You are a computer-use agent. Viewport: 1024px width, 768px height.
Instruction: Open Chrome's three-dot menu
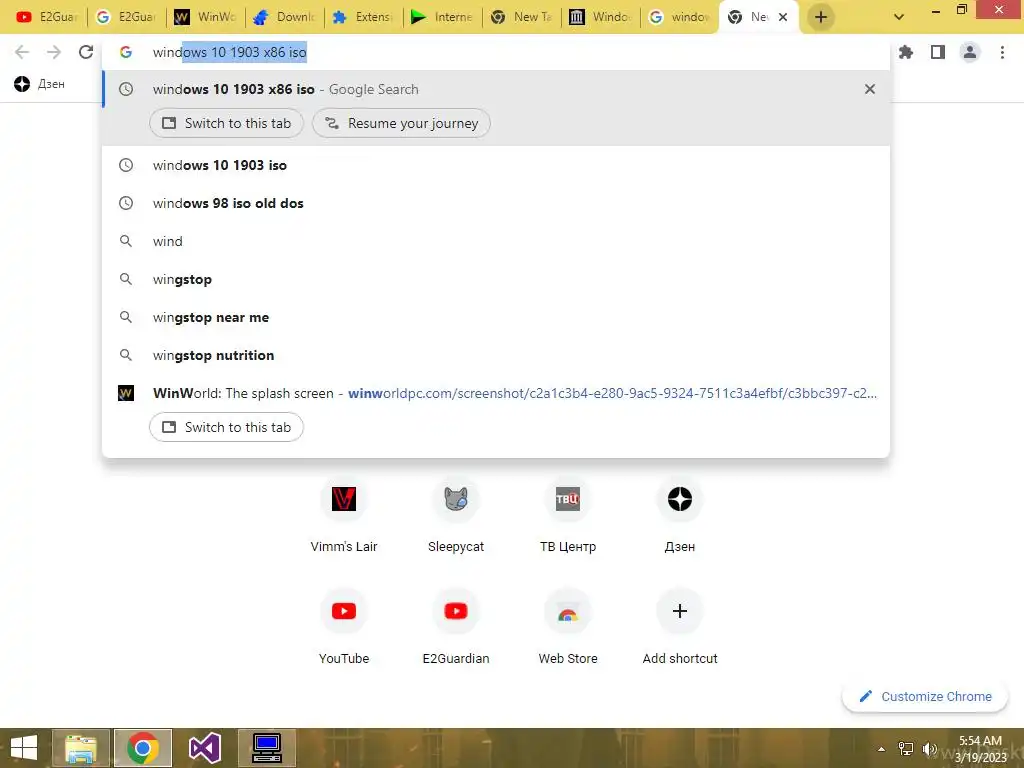coord(1002,52)
